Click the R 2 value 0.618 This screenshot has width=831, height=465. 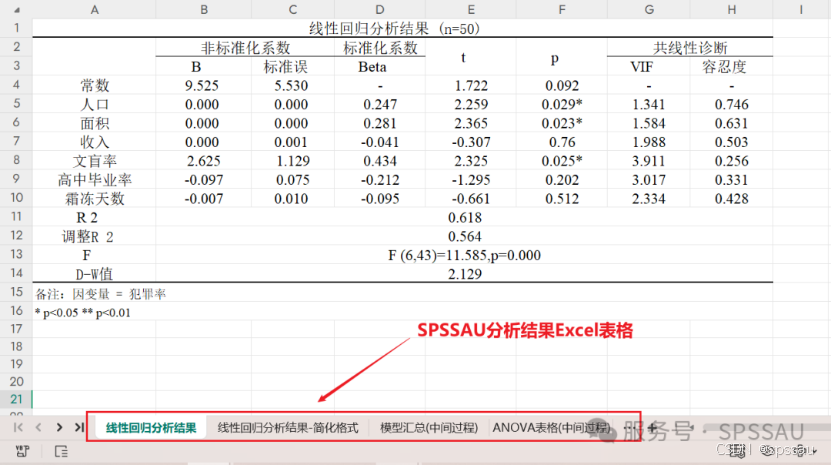[465, 217]
